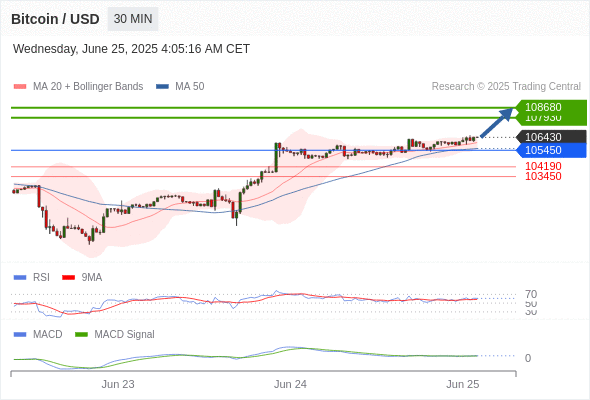Click the 103450 red support label

coord(543,176)
